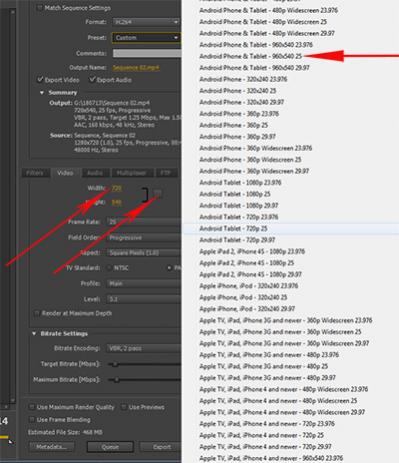Select Android Phone - 360p 29.97 preset
The image size is (399, 463).
[x=238, y=137]
